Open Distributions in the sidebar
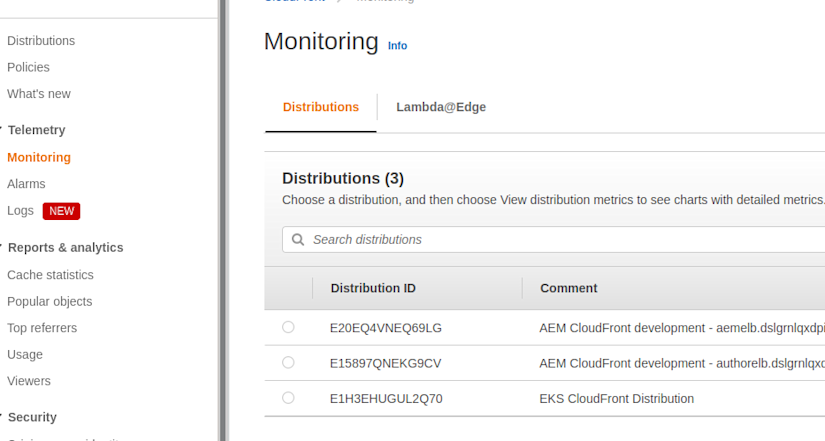 pyautogui.click(x=41, y=41)
